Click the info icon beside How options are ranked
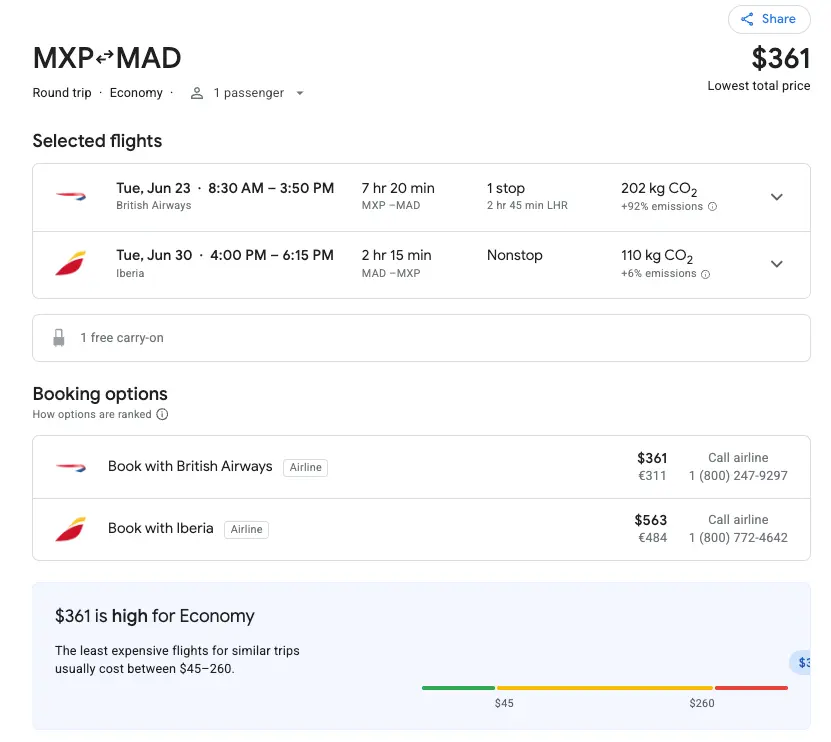The width and height of the screenshot is (831, 742). [x=162, y=414]
